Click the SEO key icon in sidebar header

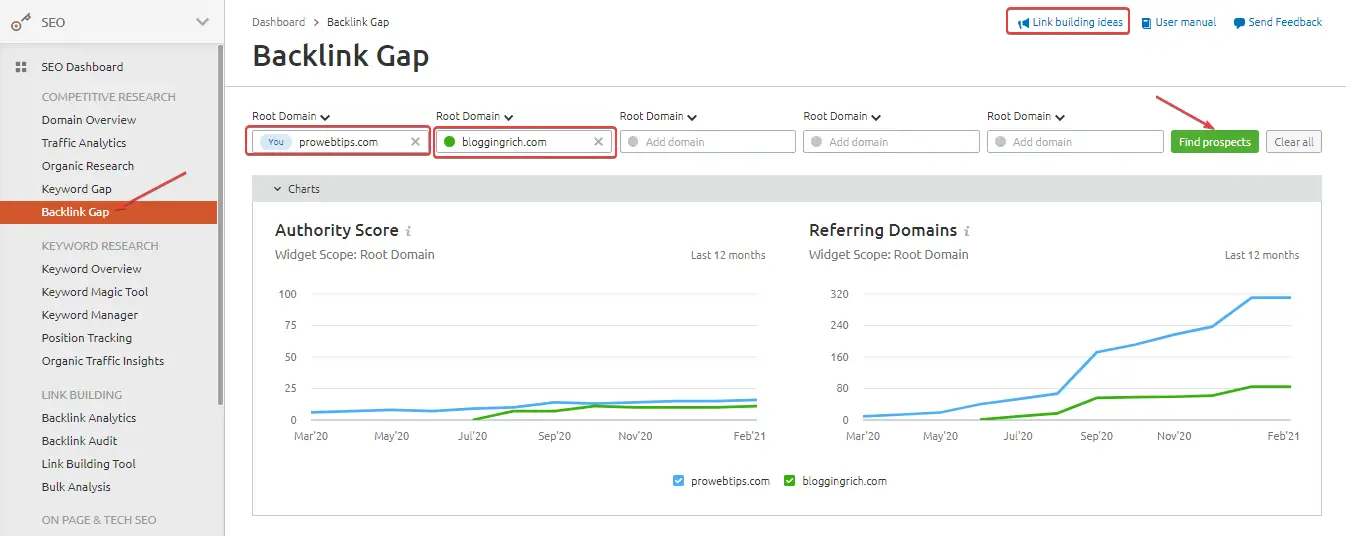[20, 22]
